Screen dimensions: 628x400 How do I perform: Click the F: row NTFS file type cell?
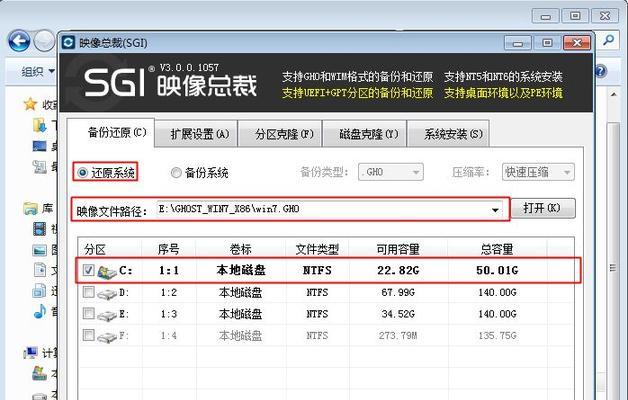[317, 335]
